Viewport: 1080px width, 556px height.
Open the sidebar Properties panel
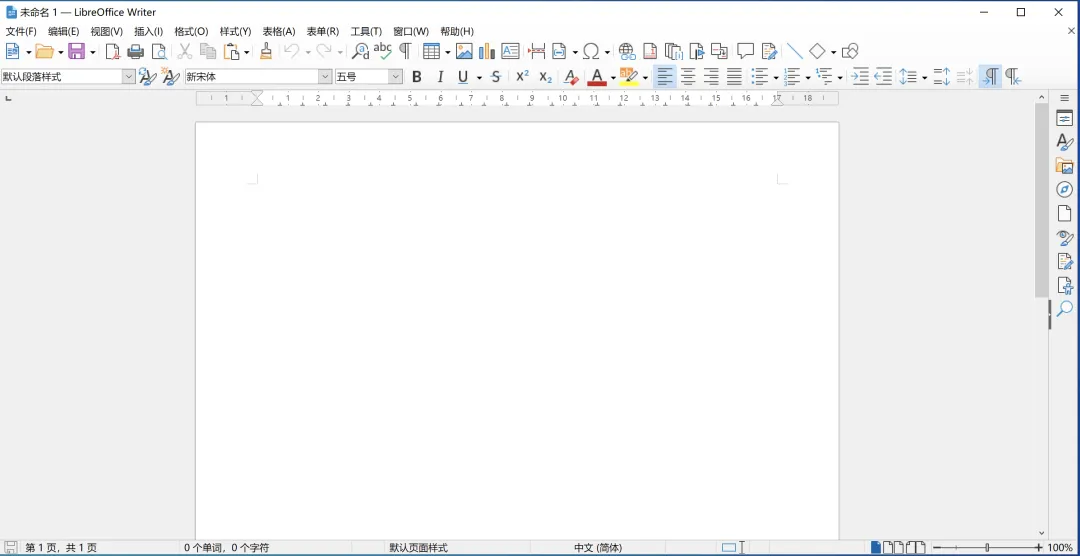tap(1064, 118)
